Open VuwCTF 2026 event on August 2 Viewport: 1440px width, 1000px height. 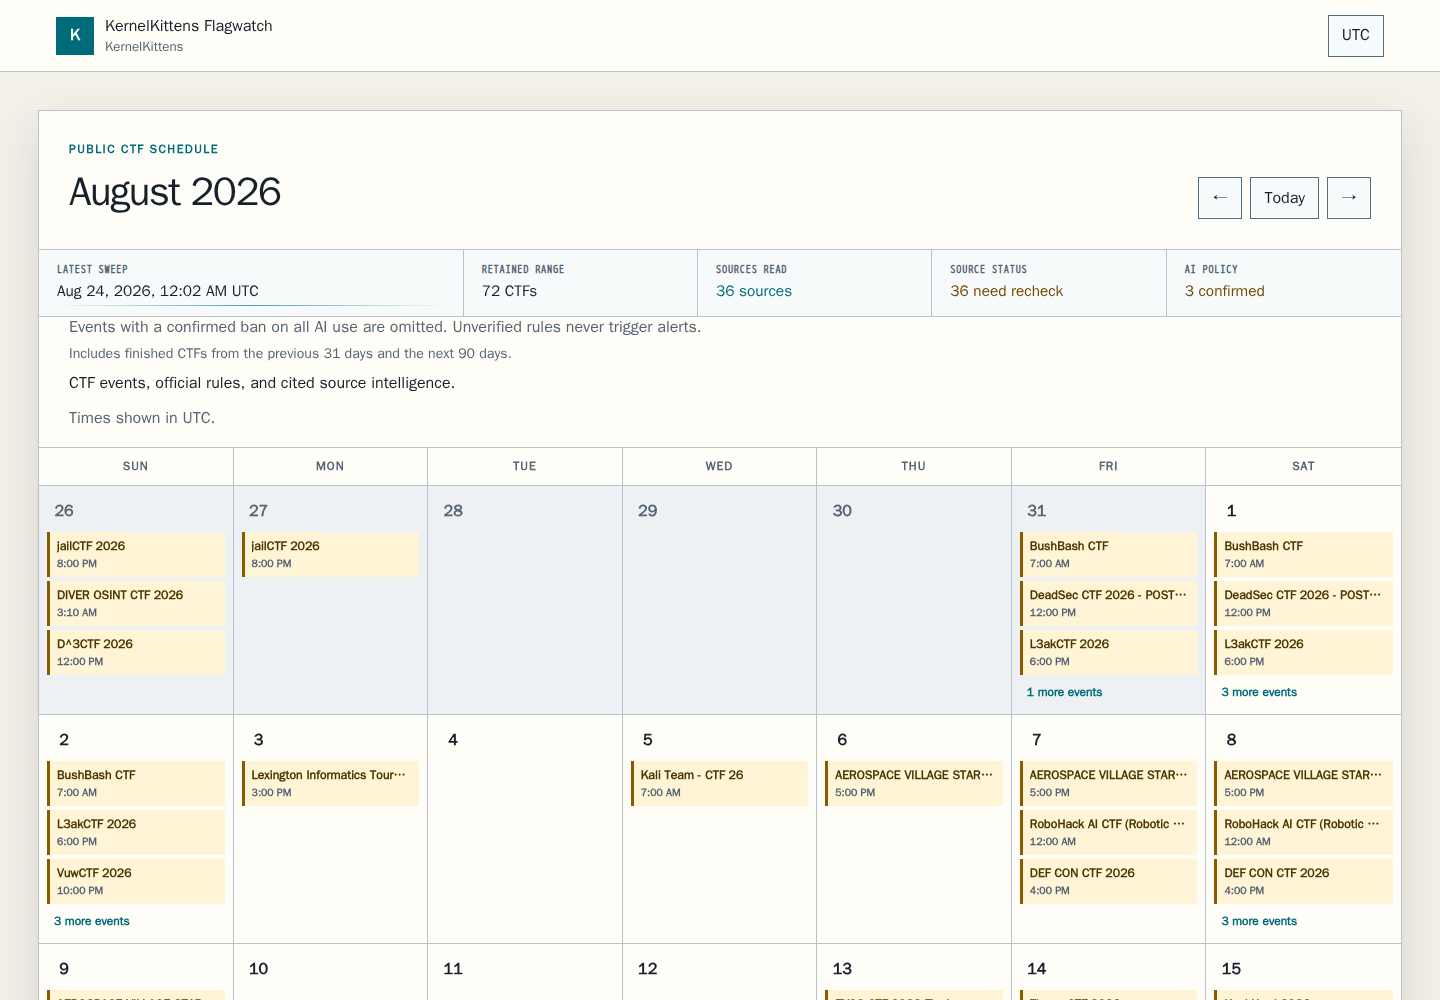[136, 881]
